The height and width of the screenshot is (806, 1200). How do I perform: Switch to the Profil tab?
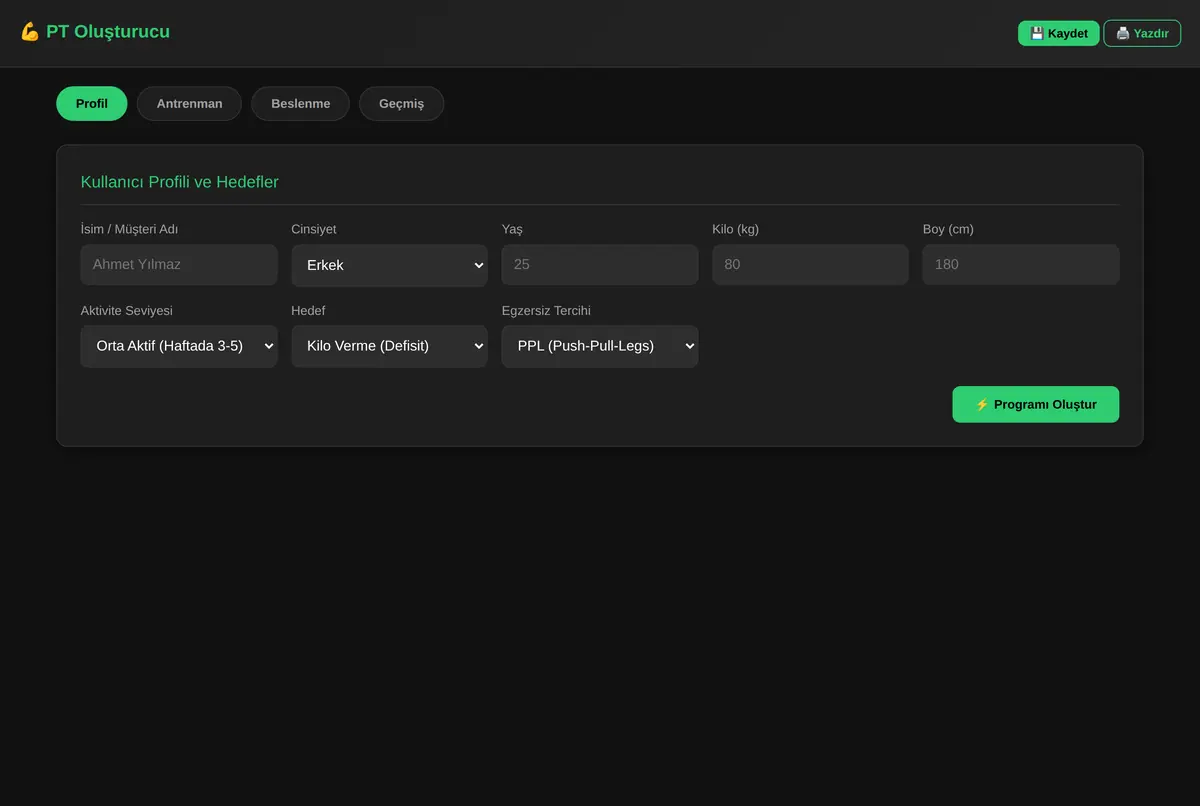(92, 104)
